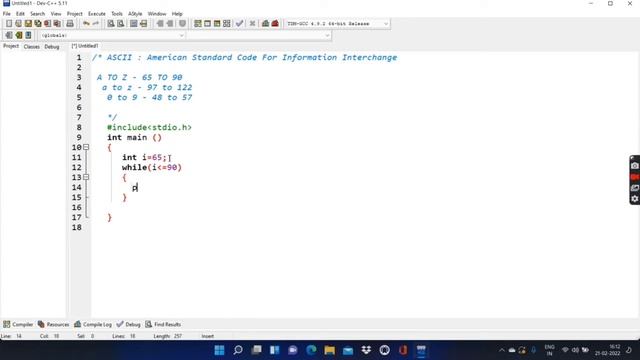Open the TDM-GCC compiler selection dropdown
Viewport: 640px width, 360px height.
point(337,24)
